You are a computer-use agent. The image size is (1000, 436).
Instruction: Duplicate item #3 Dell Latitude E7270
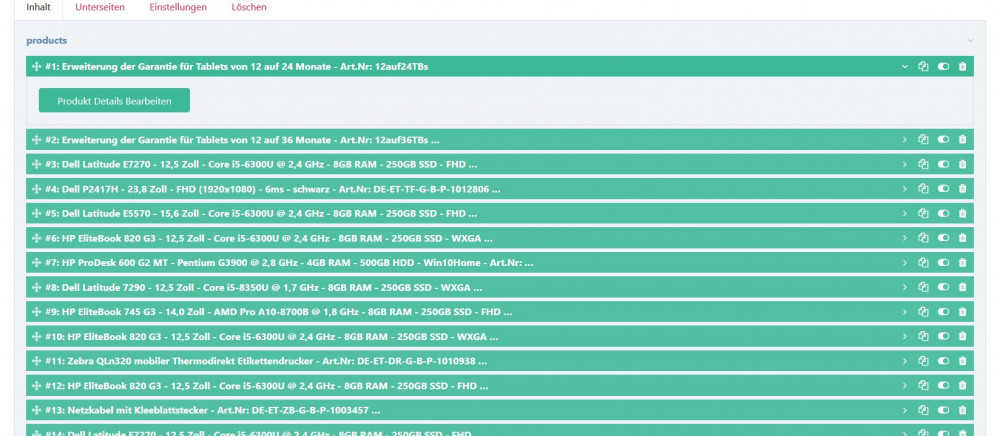pos(923,164)
